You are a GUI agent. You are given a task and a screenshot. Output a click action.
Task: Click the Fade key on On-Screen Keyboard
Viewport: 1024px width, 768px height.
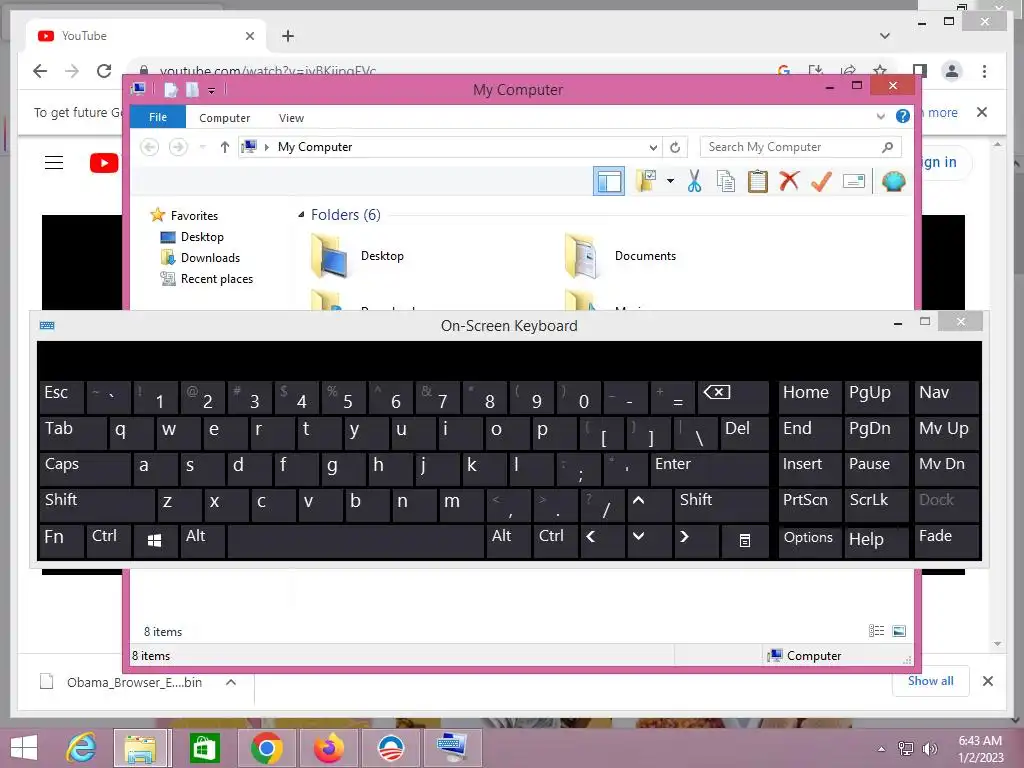coord(946,541)
